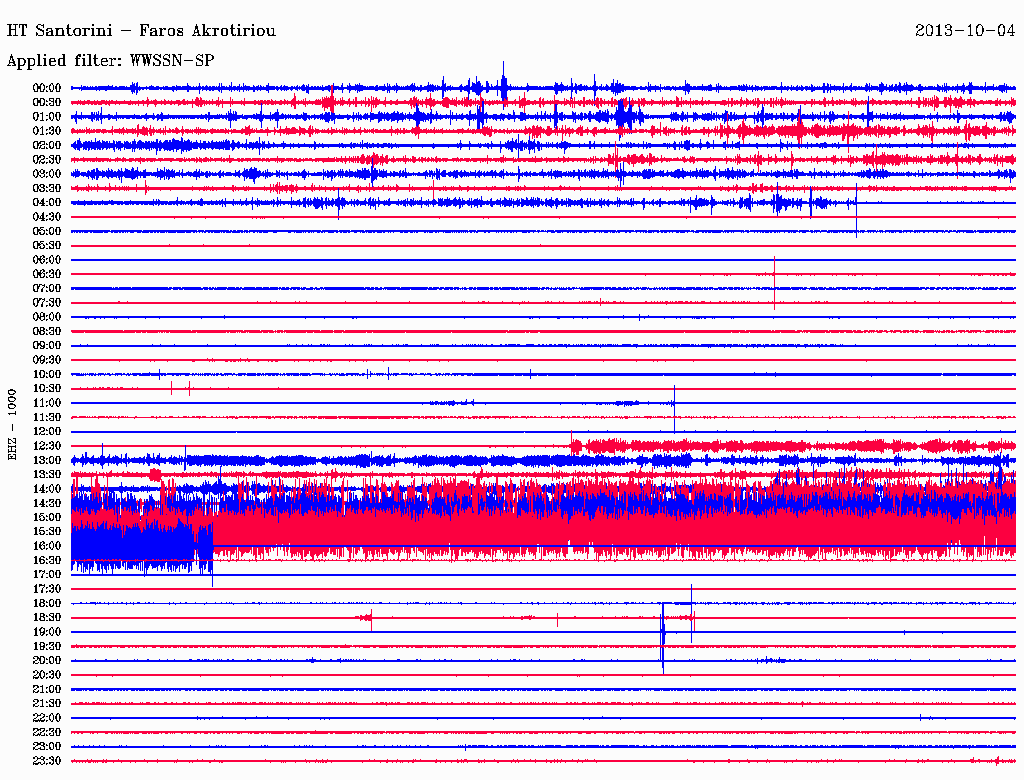Select the 00:30 time row label
The image size is (1024, 780).
coord(47,103)
